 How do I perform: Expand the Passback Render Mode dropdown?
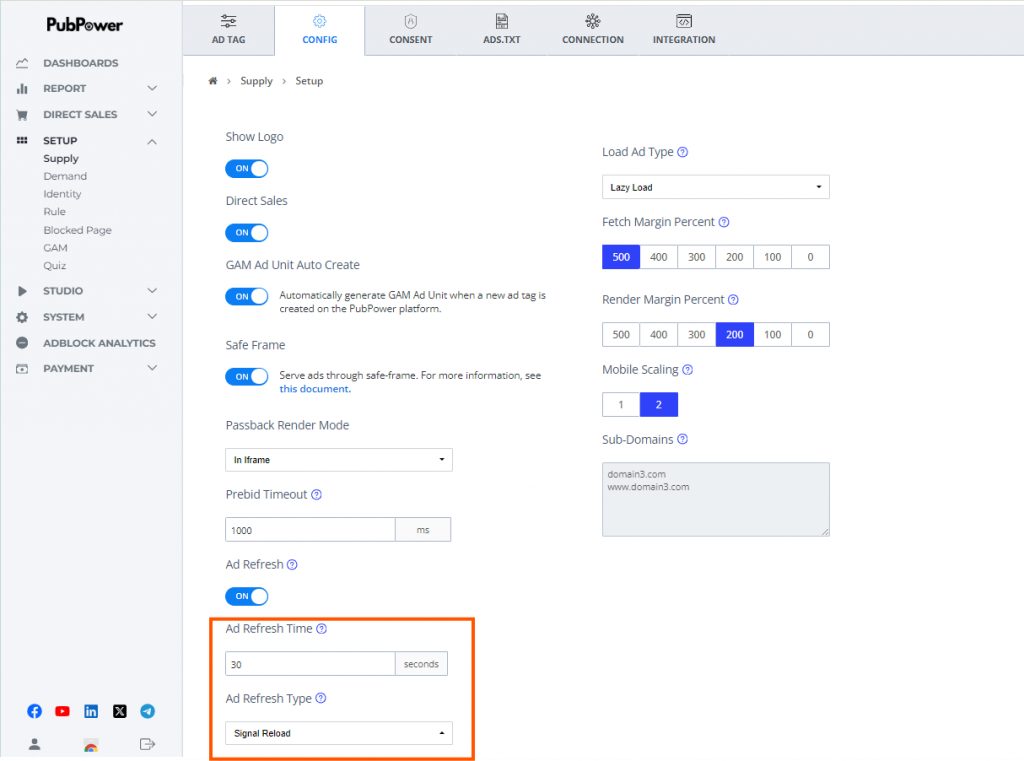338,460
